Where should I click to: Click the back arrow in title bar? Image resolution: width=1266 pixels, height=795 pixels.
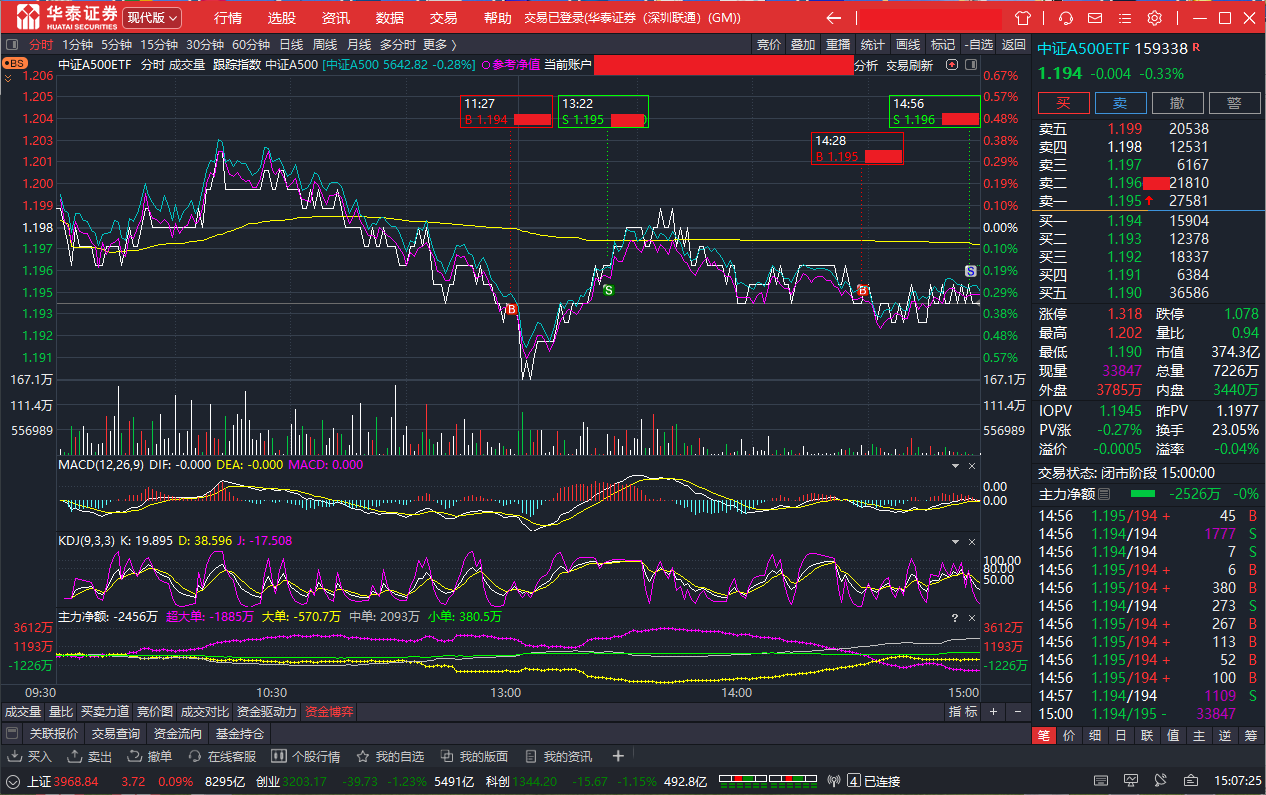click(833, 18)
